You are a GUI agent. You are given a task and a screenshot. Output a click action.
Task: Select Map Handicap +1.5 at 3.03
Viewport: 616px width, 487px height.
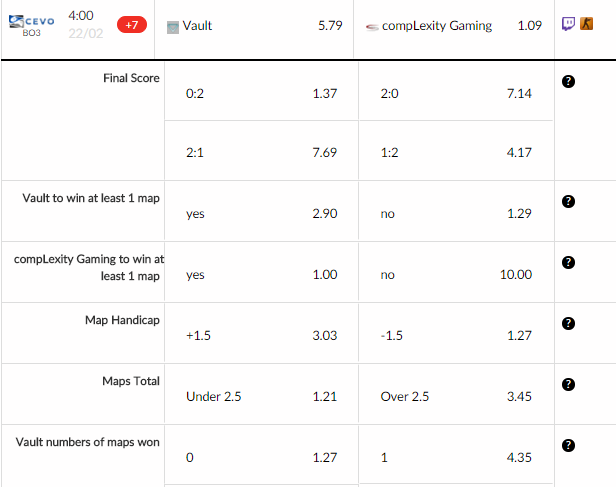coord(261,335)
